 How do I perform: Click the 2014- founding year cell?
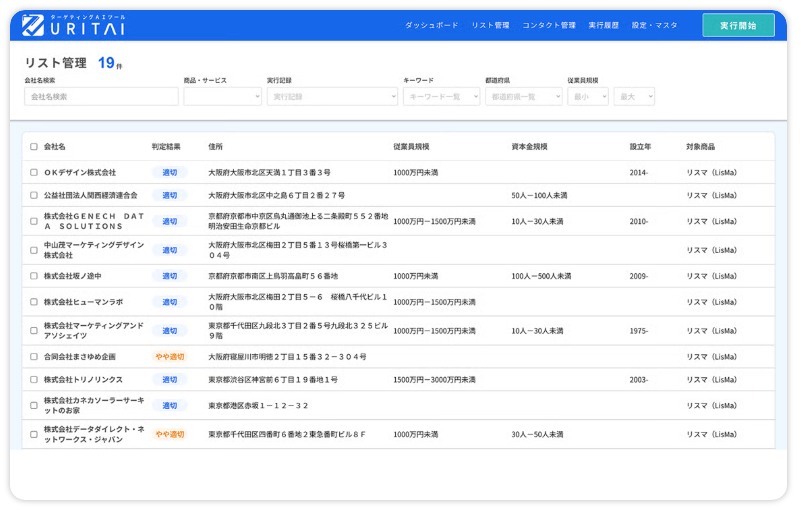coord(639,173)
